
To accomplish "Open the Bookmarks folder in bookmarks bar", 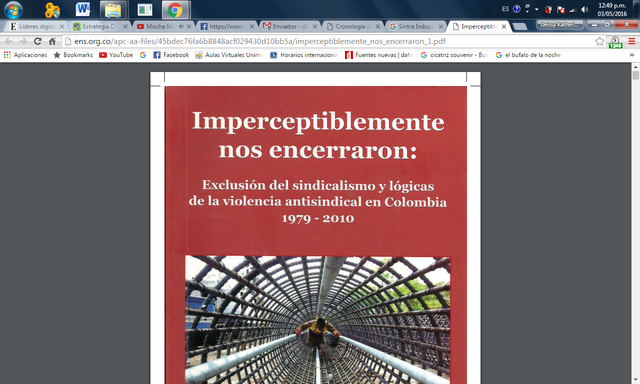I will [x=73, y=55].
